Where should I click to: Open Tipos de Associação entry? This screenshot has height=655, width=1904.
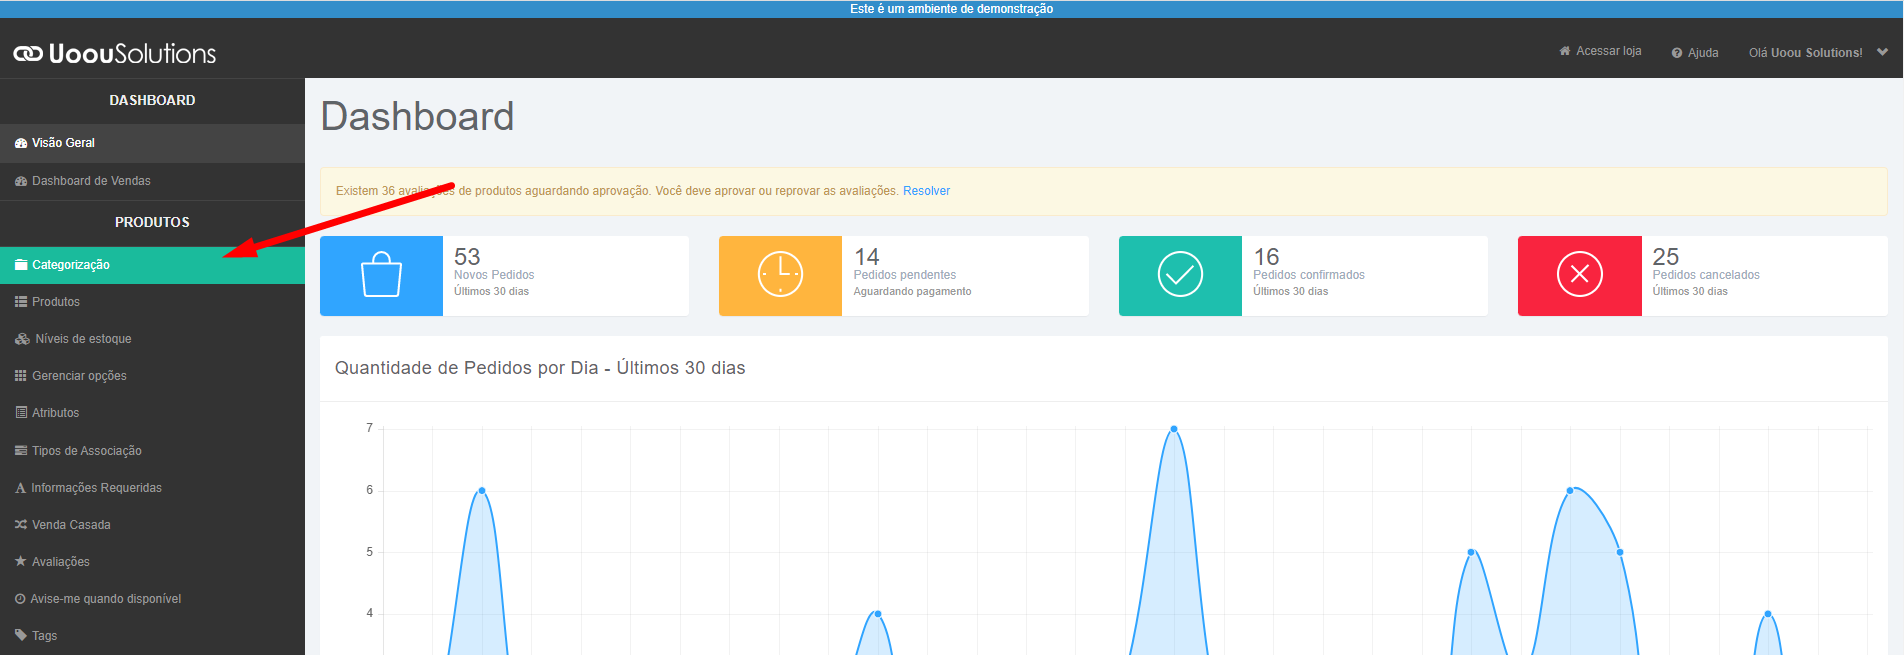pyautogui.click(x=152, y=451)
